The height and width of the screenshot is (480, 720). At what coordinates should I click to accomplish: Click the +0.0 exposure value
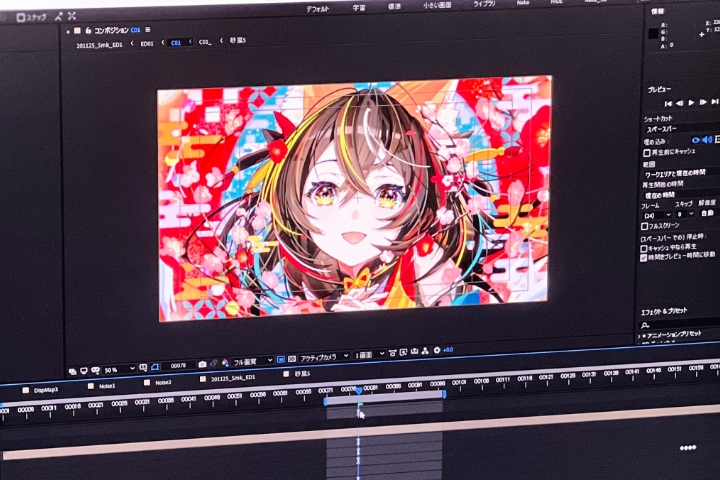click(x=448, y=350)
